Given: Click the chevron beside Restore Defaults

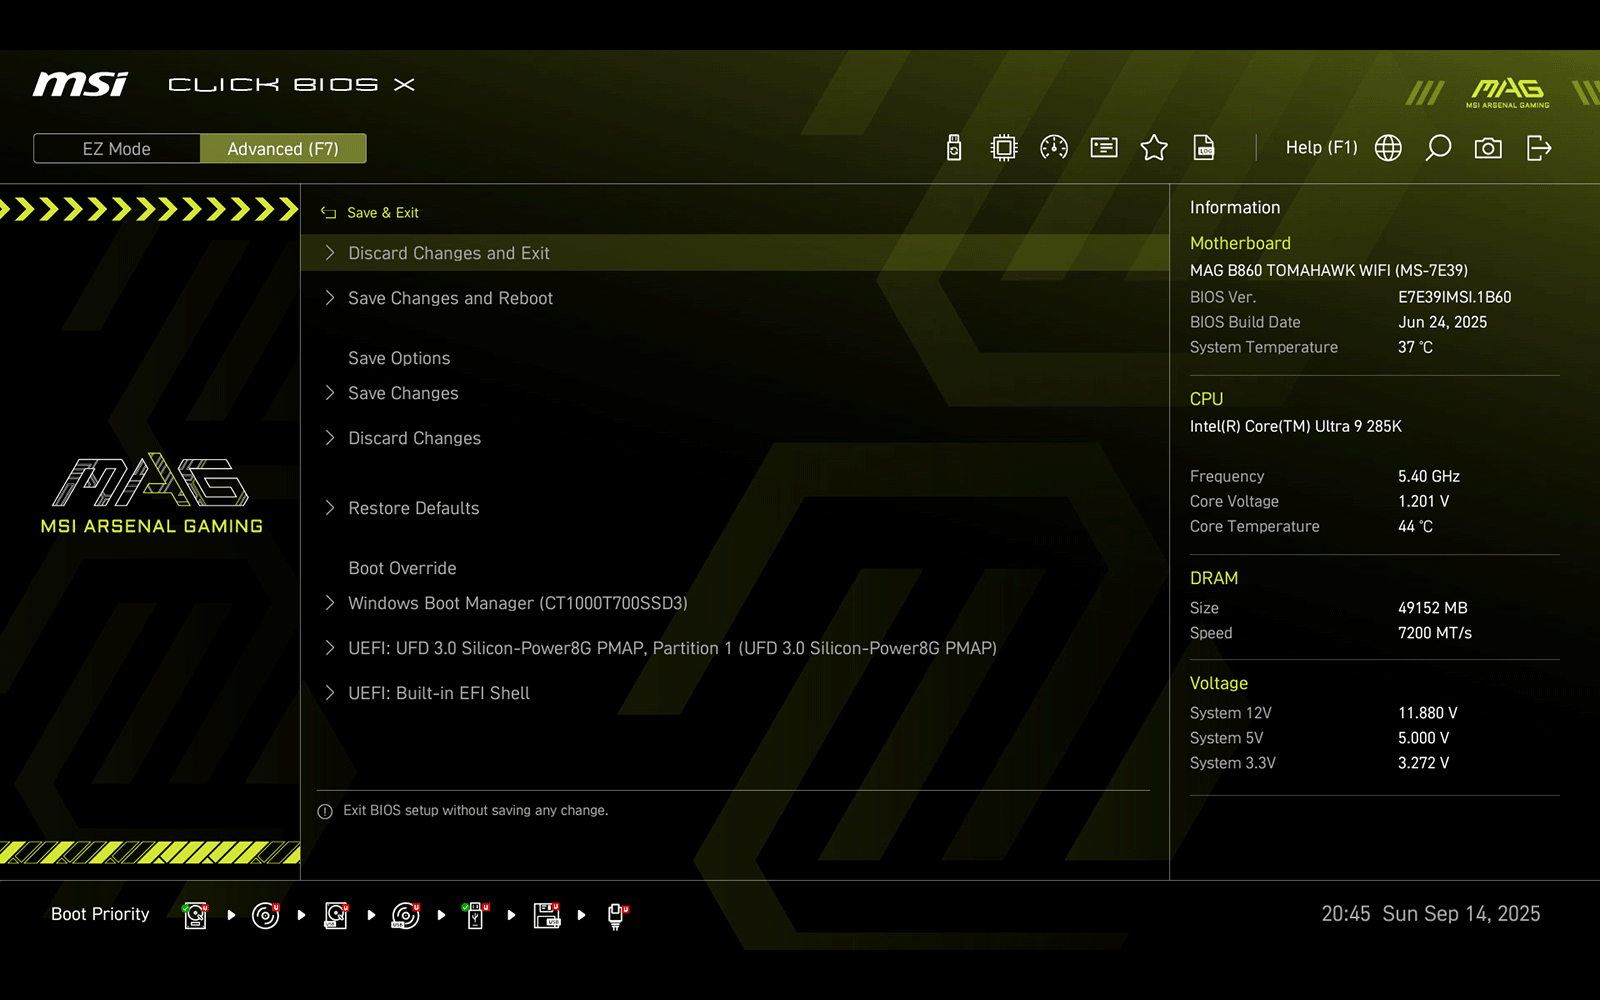Looking at the screenshot, I should coord(330,508).
